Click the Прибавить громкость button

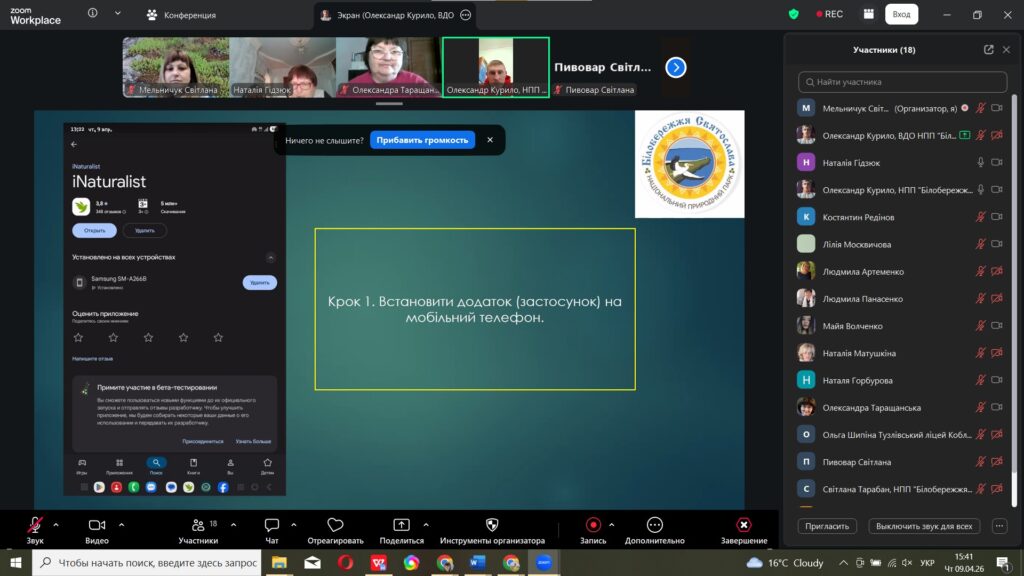coord(422,140)
